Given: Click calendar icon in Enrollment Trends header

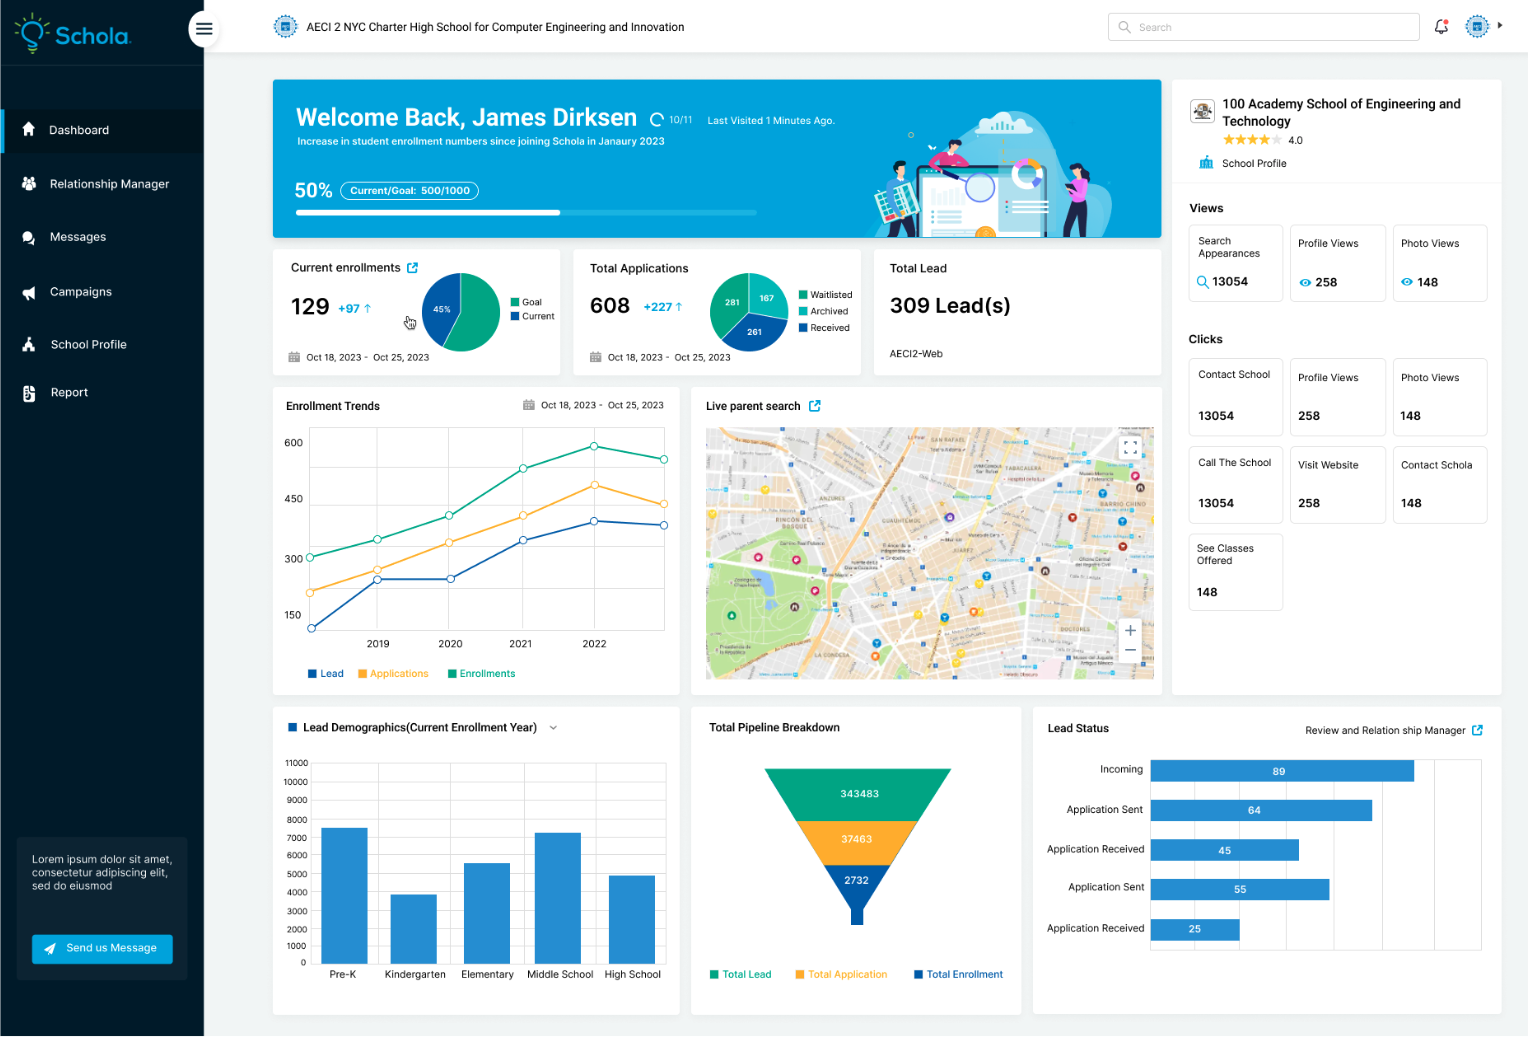Looking at the screenshot, I should [529, 406].
